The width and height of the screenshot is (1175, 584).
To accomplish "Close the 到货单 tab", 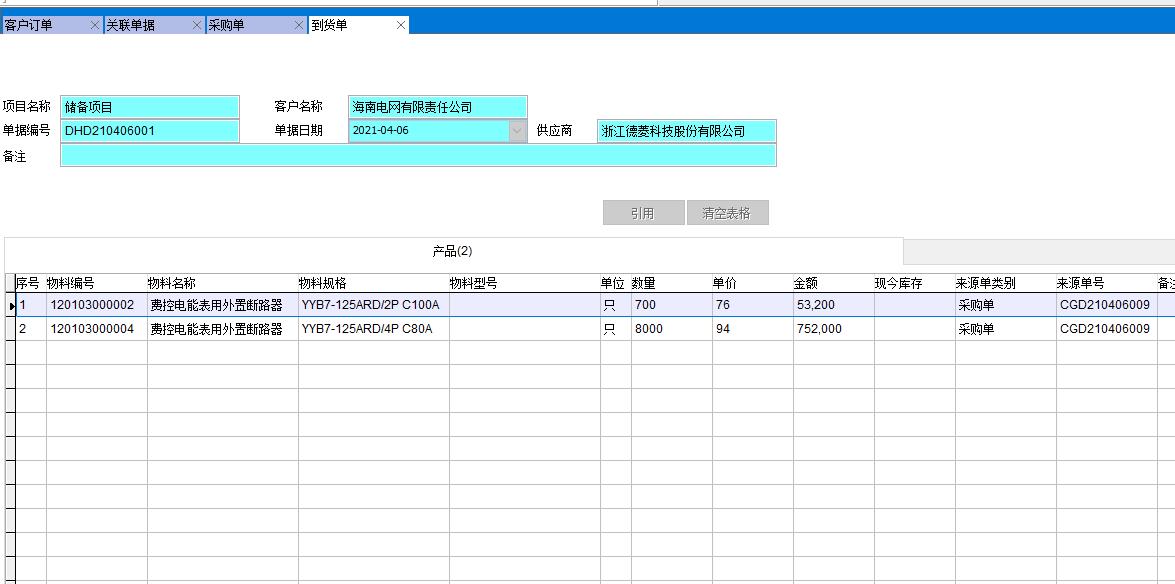I will tap(401, 25).
